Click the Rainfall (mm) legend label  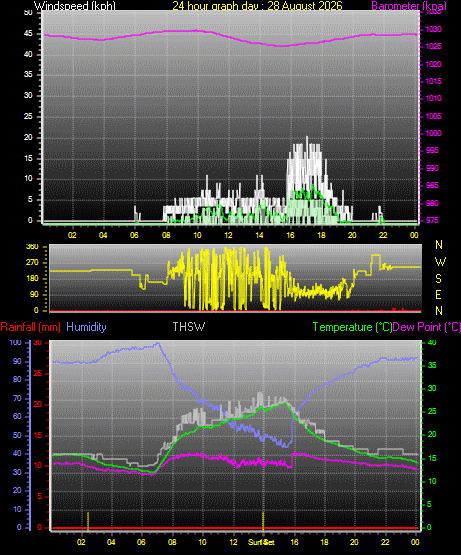tap(30, 327)
